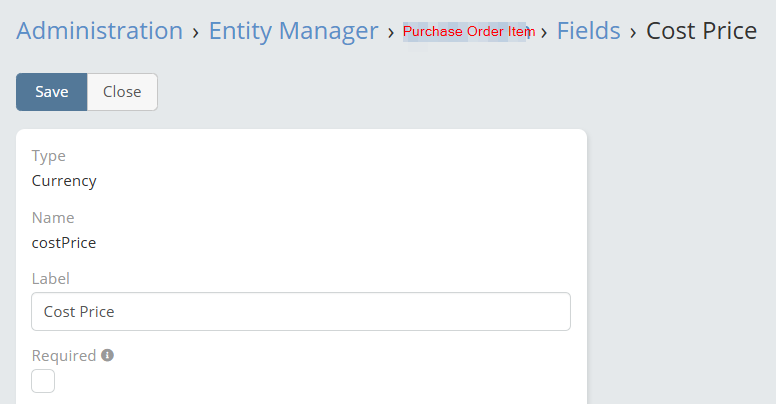Click the Required label text
Image resolution: width=776 pixels, height=404 pixels.
pyautogui.click(x=64, y=355)
